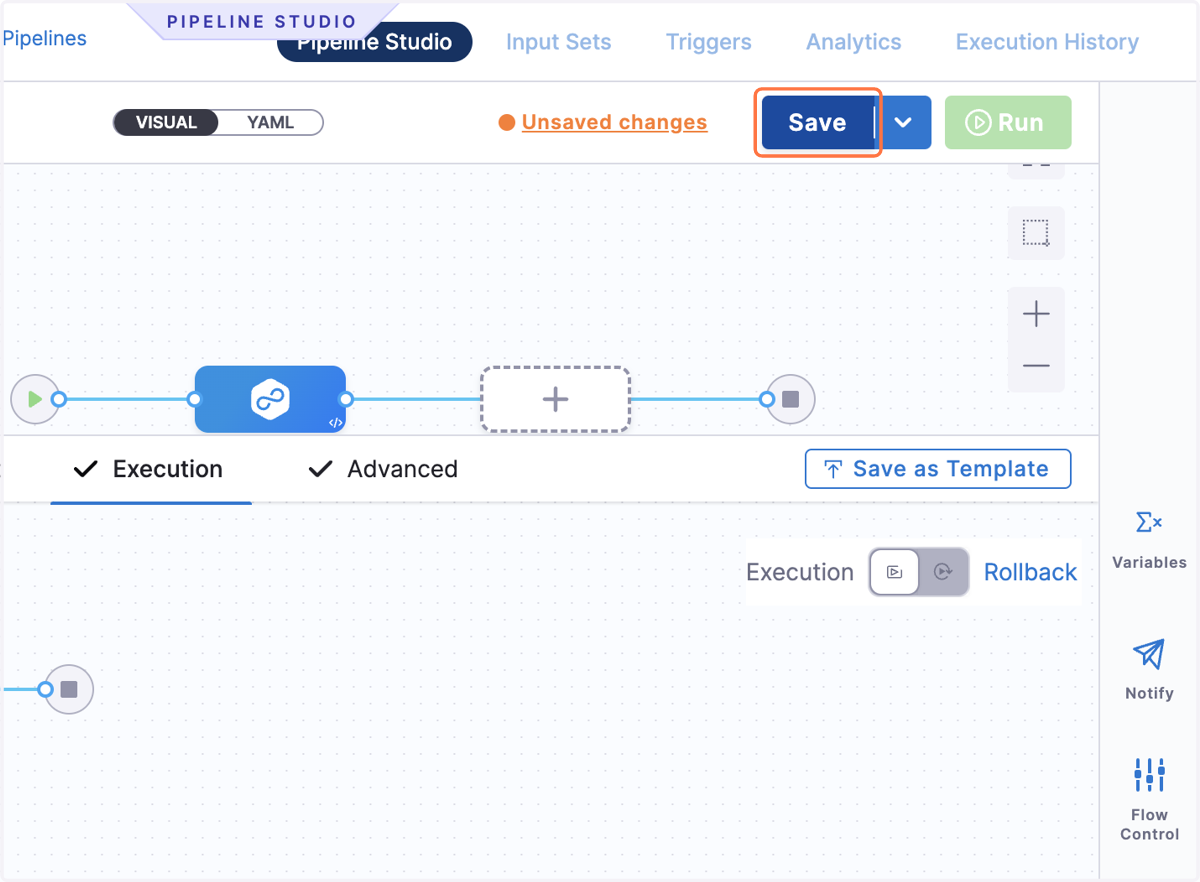Open the Save options dropdown arrow
This screenshot has height=882, width=1200.
click(903, 123)
